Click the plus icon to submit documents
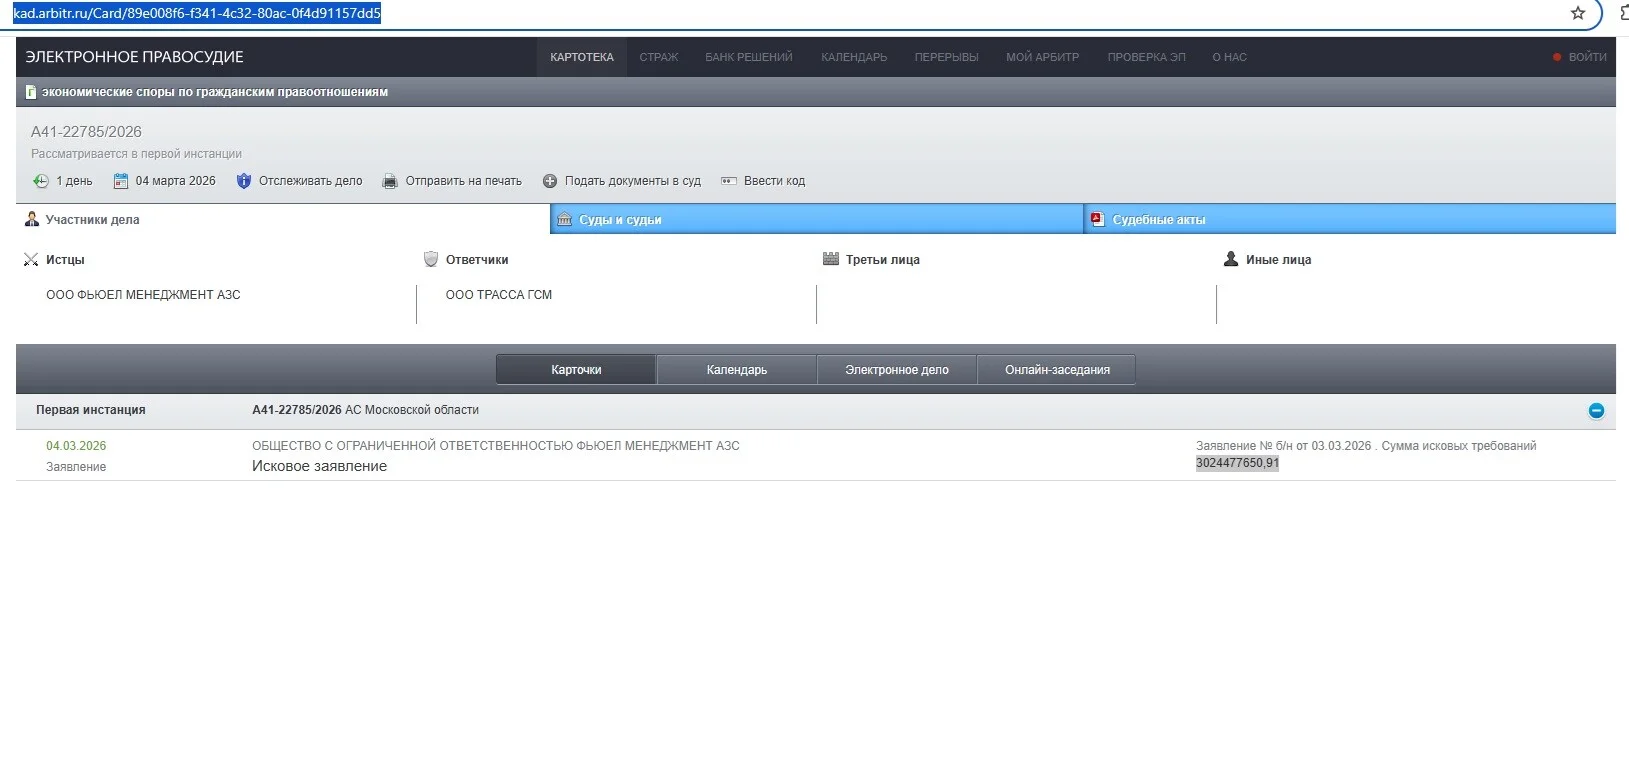Image resolution: width=1629 pixels, height=759 pixels. [550, 181]
